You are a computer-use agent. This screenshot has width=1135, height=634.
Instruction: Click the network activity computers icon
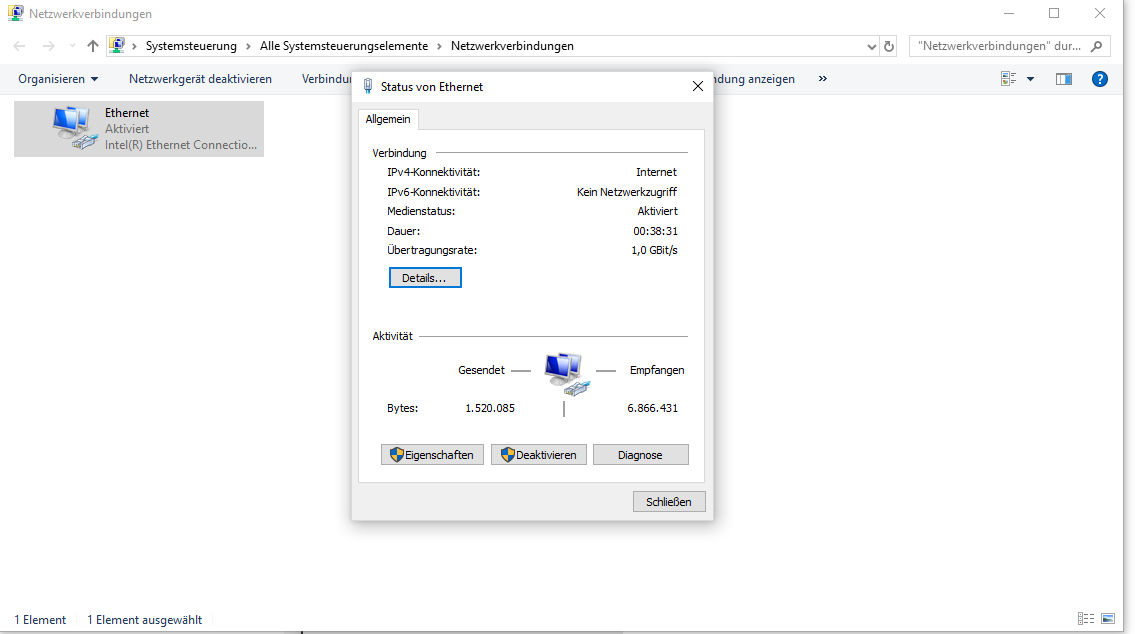pos(568,374)
